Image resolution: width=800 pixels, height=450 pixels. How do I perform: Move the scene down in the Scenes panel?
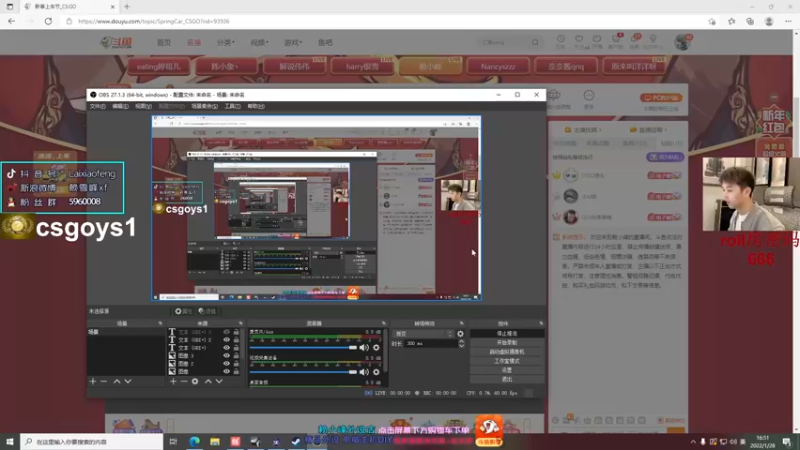pyautogui.click(x=128, y=381)
